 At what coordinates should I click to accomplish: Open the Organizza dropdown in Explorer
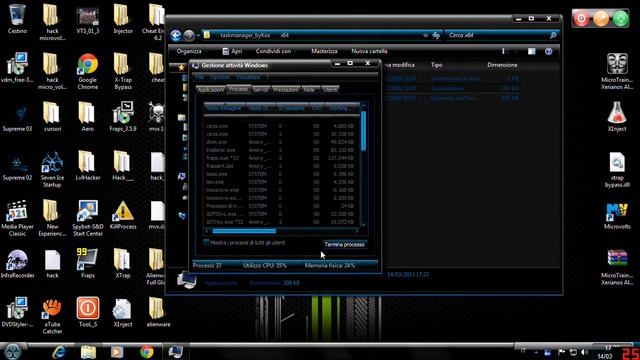pyautogui.click(x=190, y=51)
